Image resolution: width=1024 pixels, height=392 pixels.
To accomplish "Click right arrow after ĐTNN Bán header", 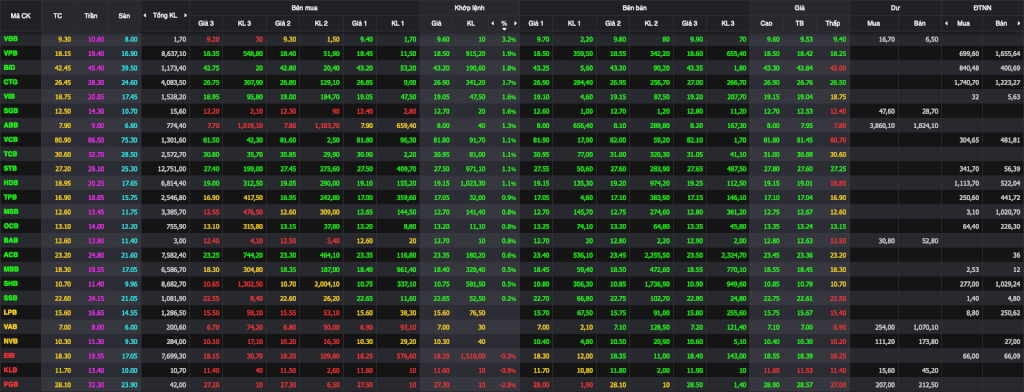I will [1020, 24].
